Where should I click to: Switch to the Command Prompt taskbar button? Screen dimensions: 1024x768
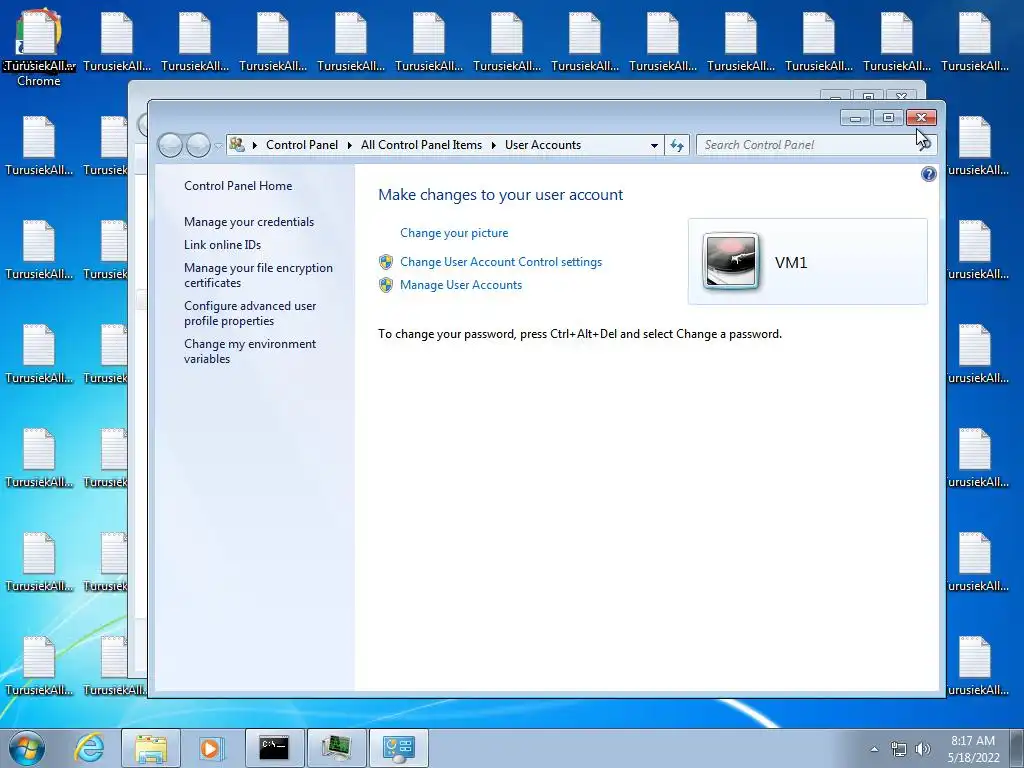coord(274,748)
